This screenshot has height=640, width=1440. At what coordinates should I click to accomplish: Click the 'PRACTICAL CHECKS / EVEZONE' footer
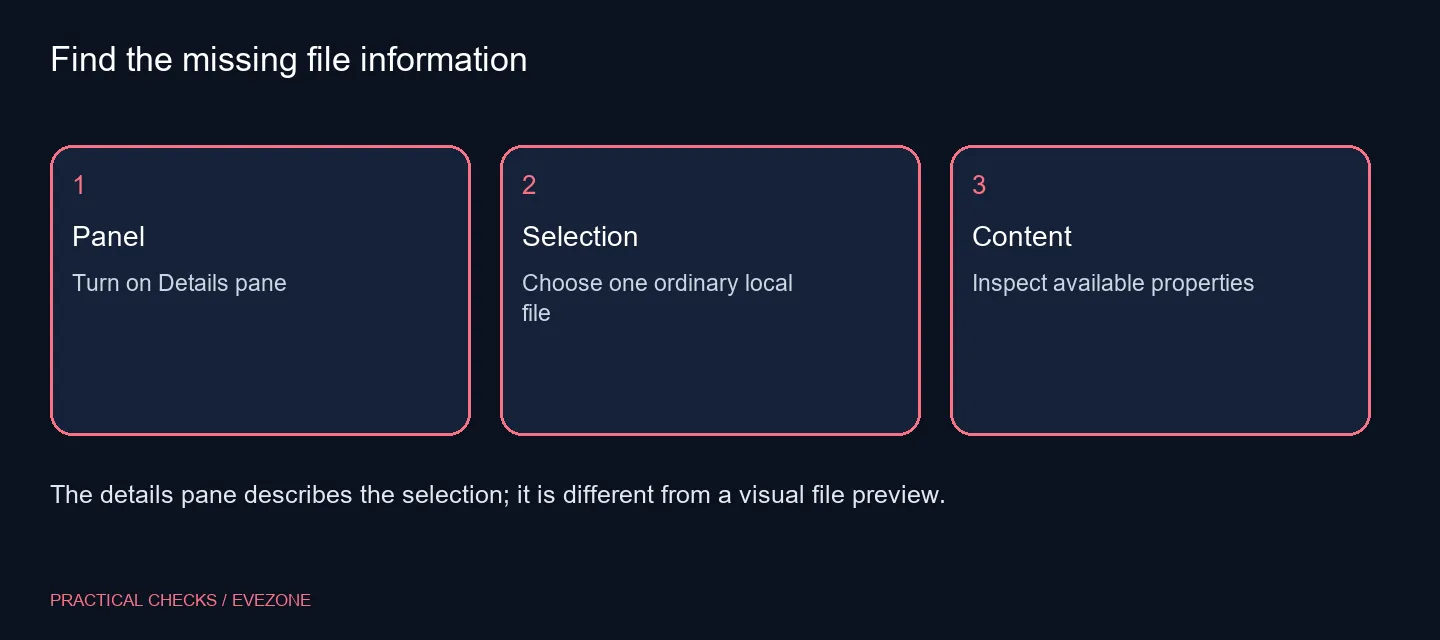point(181,600)
